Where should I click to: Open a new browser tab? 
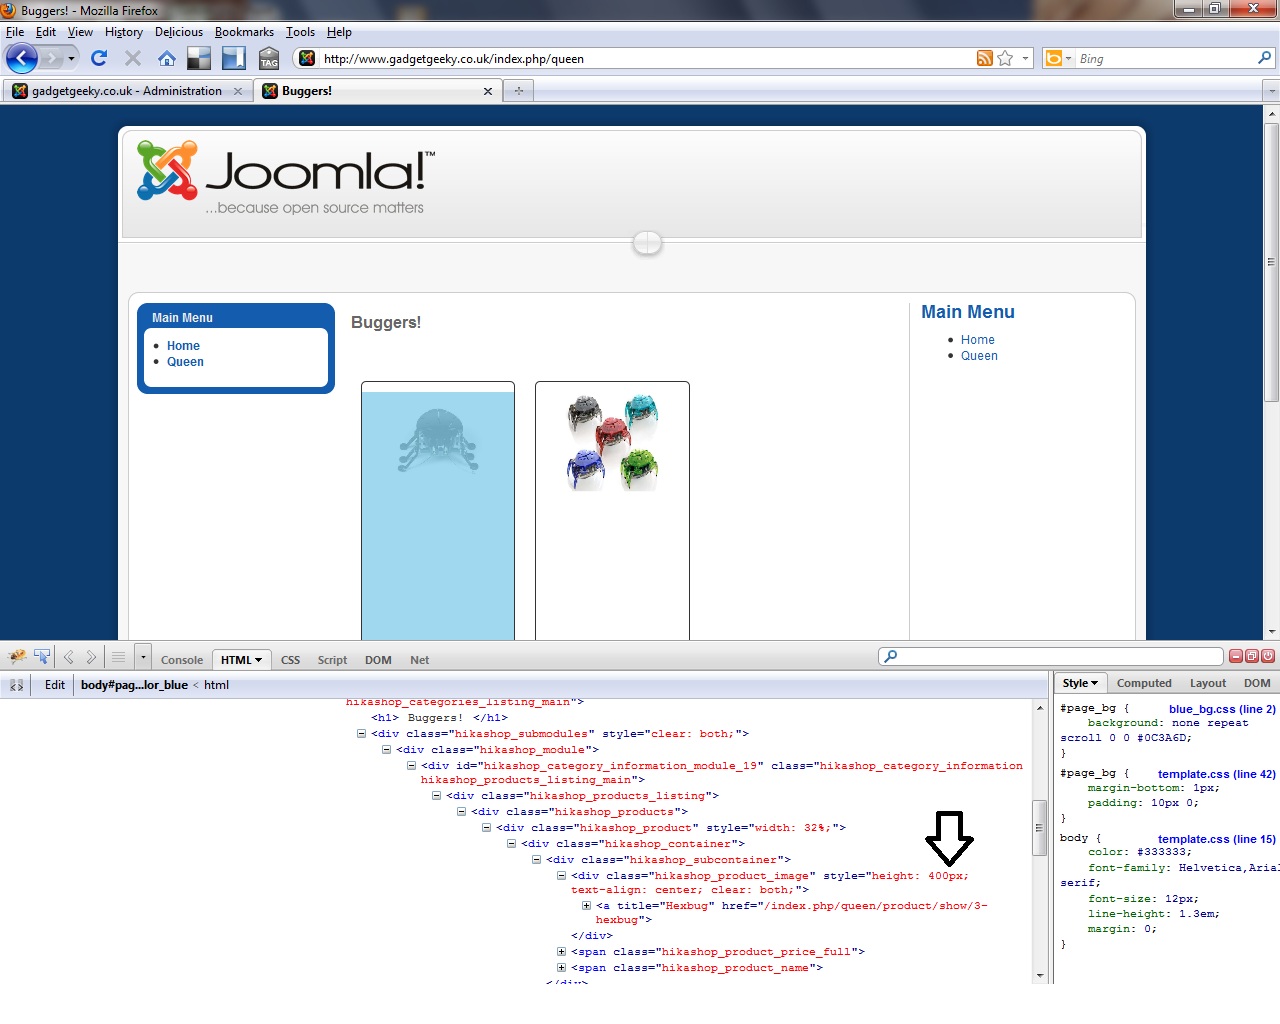click(x=519, y=91)
